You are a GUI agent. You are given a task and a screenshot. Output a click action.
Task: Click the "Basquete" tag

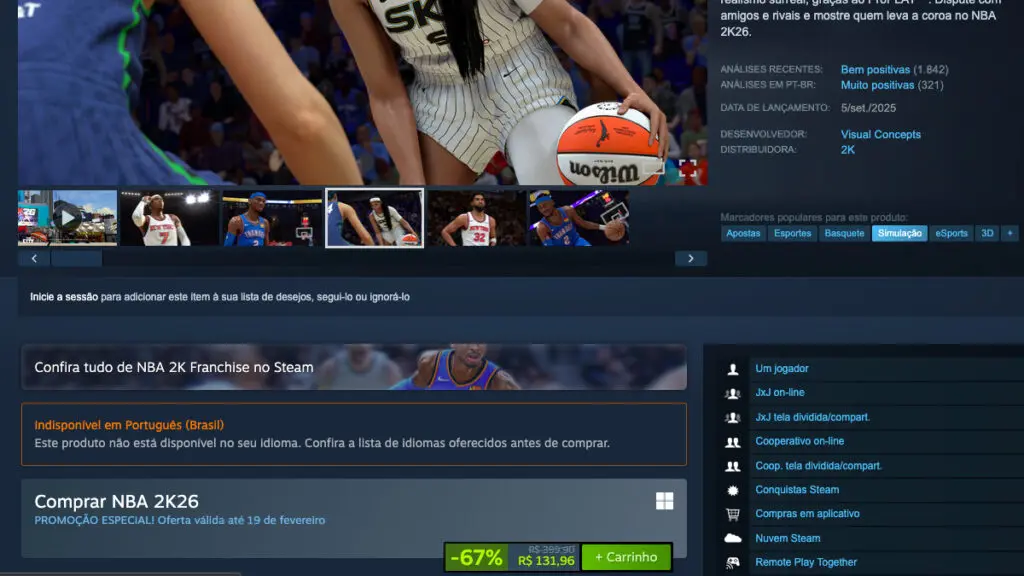tap(844, 233)
